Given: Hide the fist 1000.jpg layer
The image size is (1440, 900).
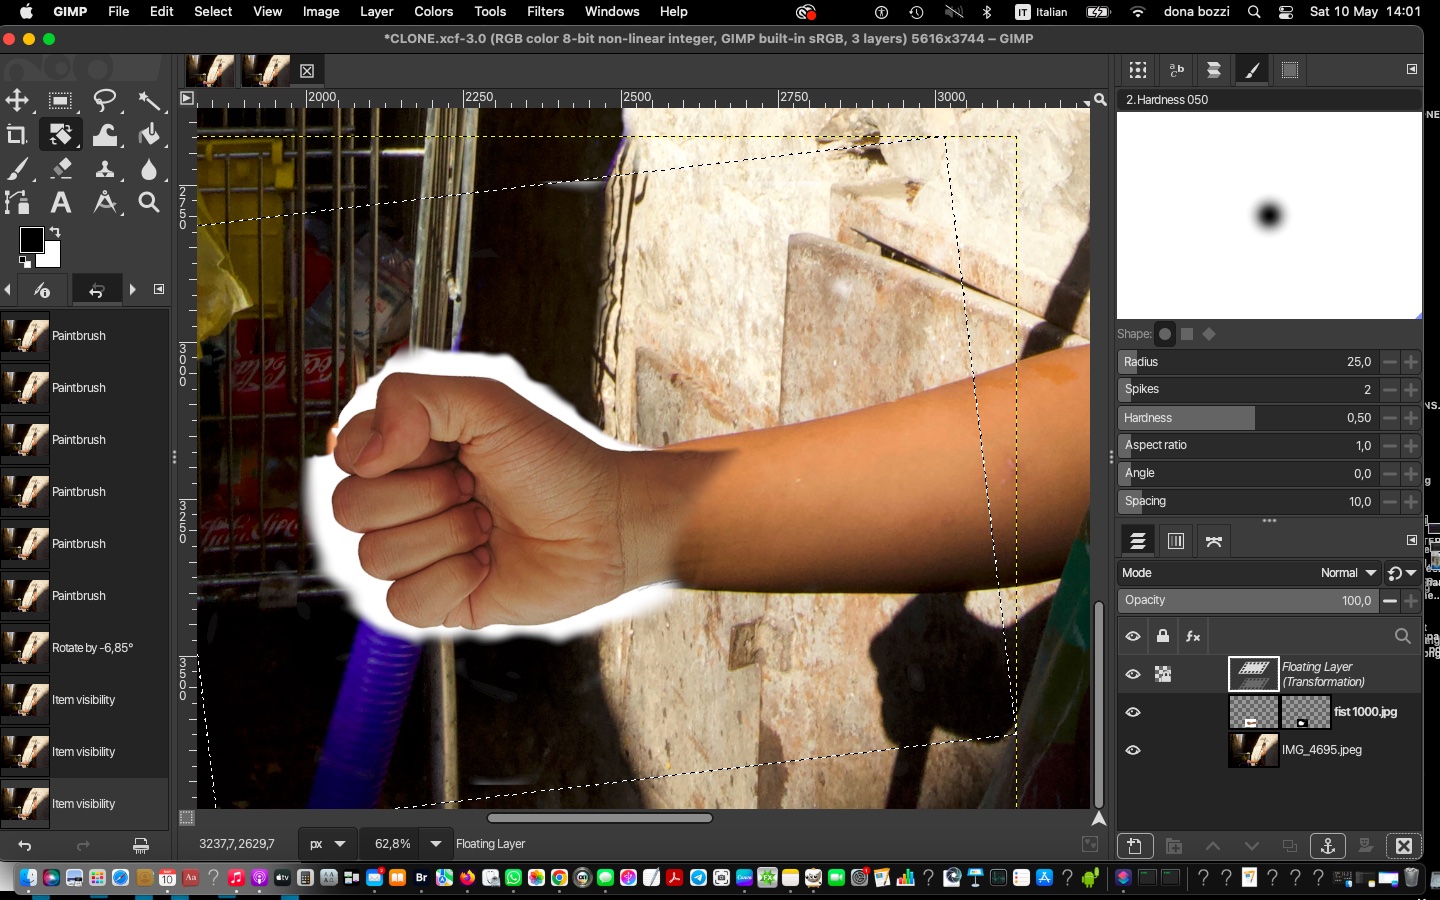Looking at the screenshot, I should (1133, 712).
